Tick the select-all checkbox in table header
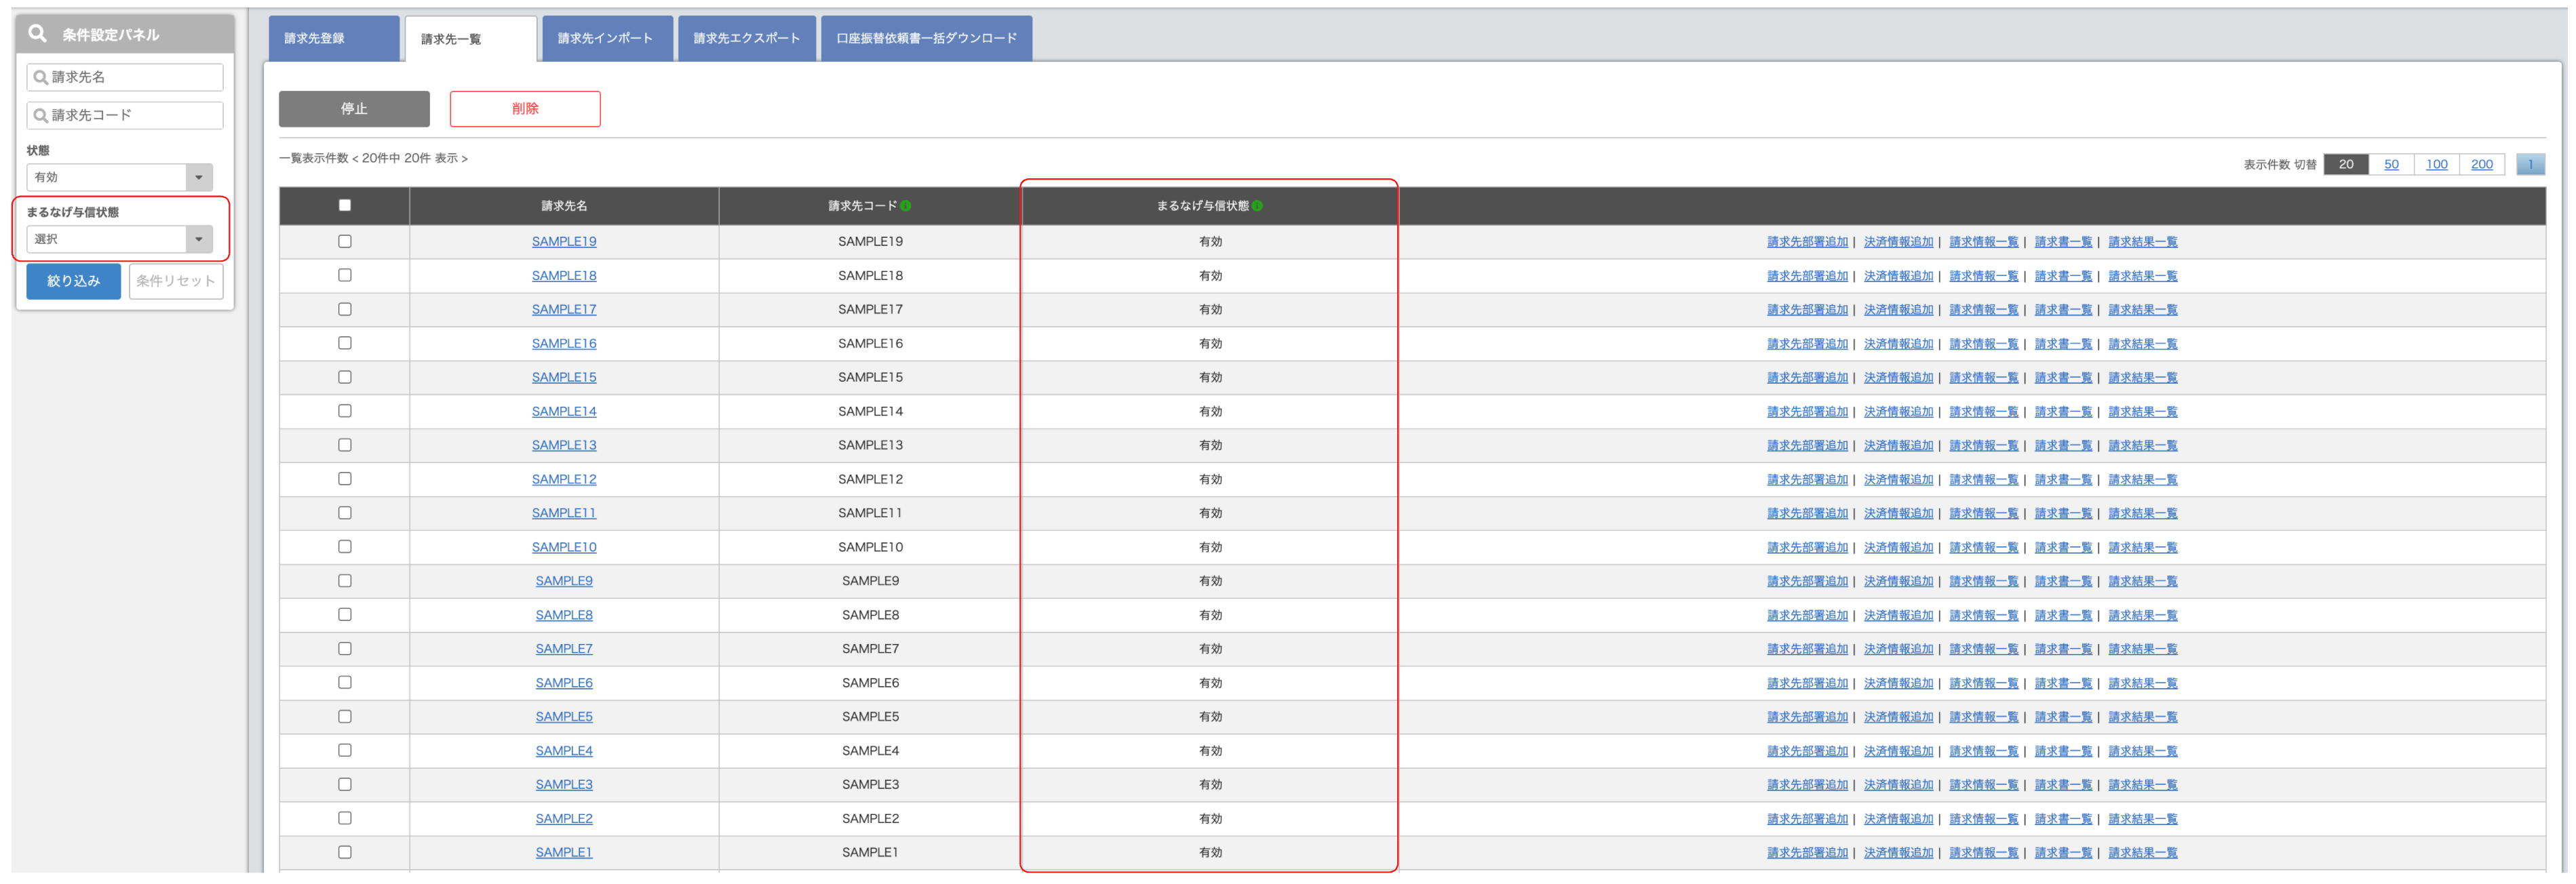 point(345,205)
